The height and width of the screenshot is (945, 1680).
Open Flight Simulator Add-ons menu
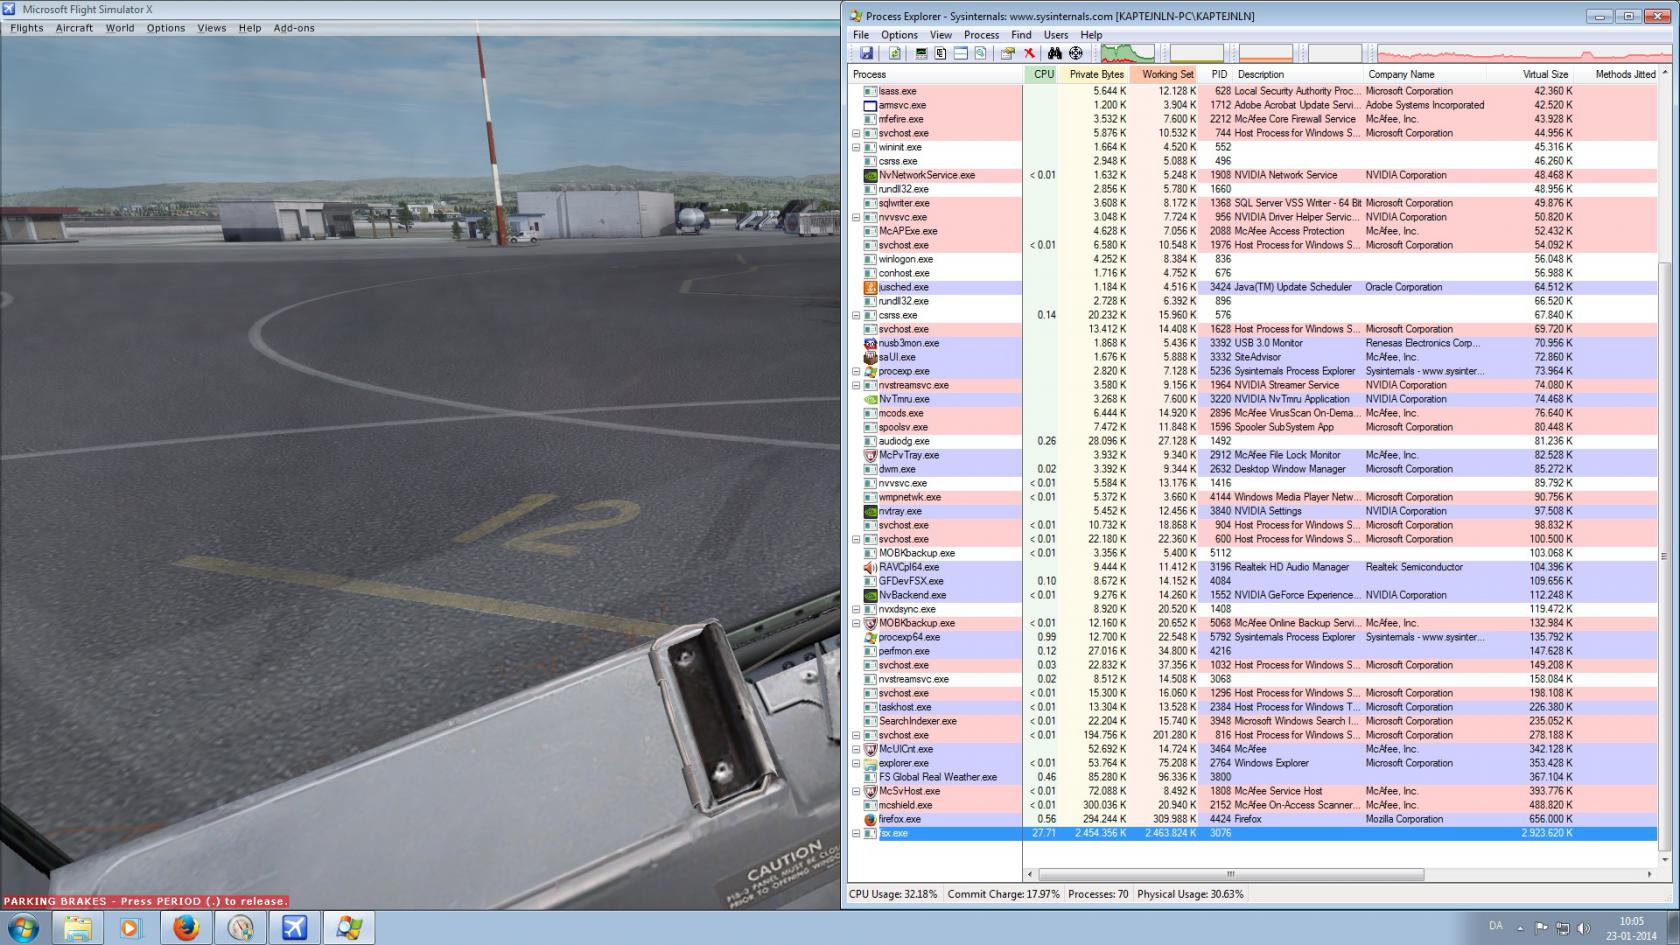pyautogui.click(x=294, y=28)
